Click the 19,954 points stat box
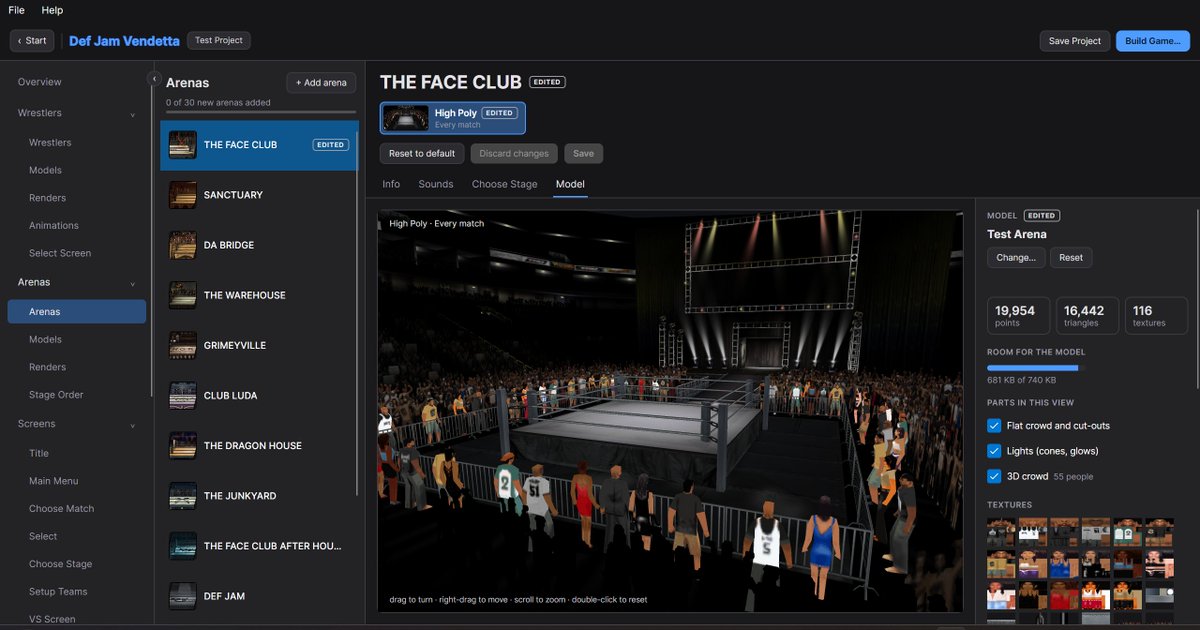Image resolution: width=1200 pixels, height=630 pixels. coord(1018,315)
